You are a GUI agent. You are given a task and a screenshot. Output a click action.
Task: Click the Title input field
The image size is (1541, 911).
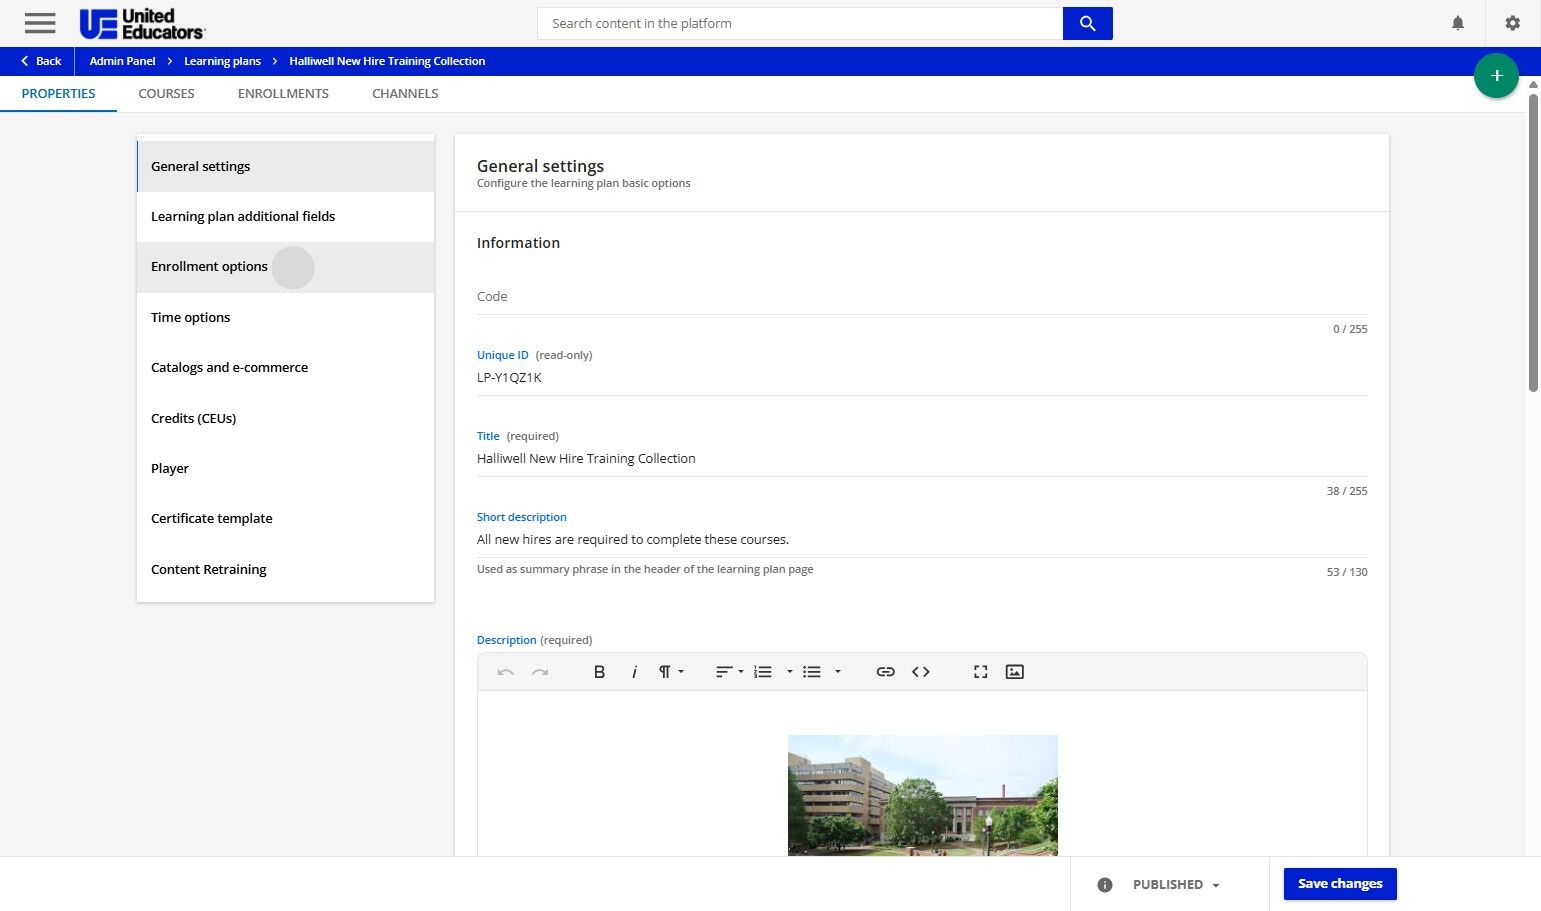[x=922, y=459]
